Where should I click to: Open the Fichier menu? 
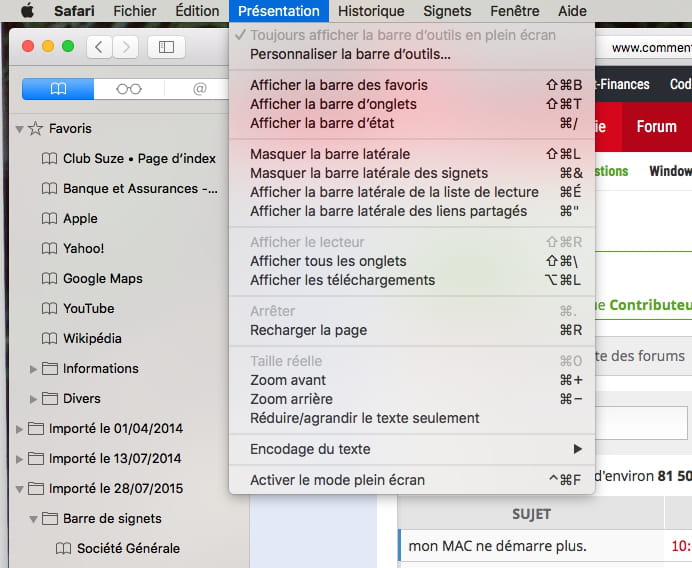point(135,11)
